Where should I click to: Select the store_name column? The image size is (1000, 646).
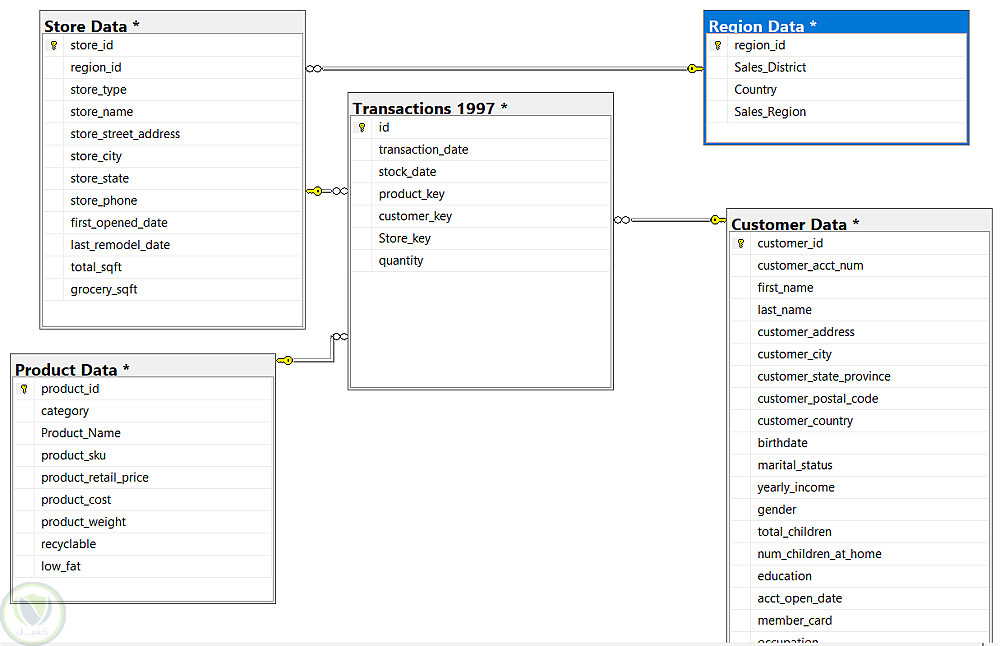click(172, 112)
